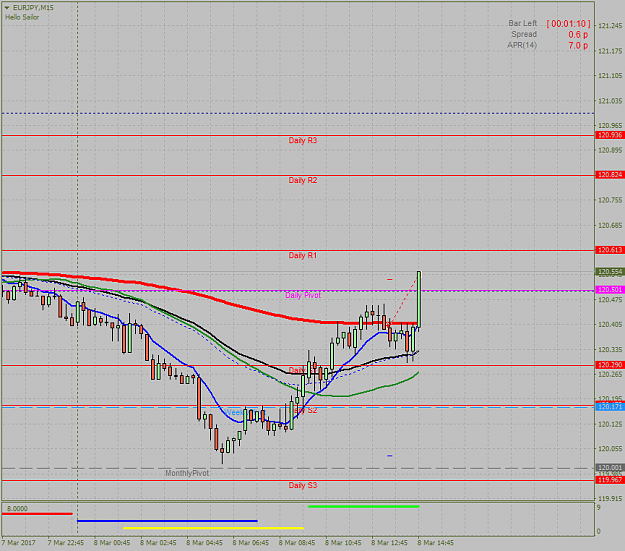This screenshot has height=551, width=625.
Task: Select the 'Daily S3' line label
Action: 303,485
